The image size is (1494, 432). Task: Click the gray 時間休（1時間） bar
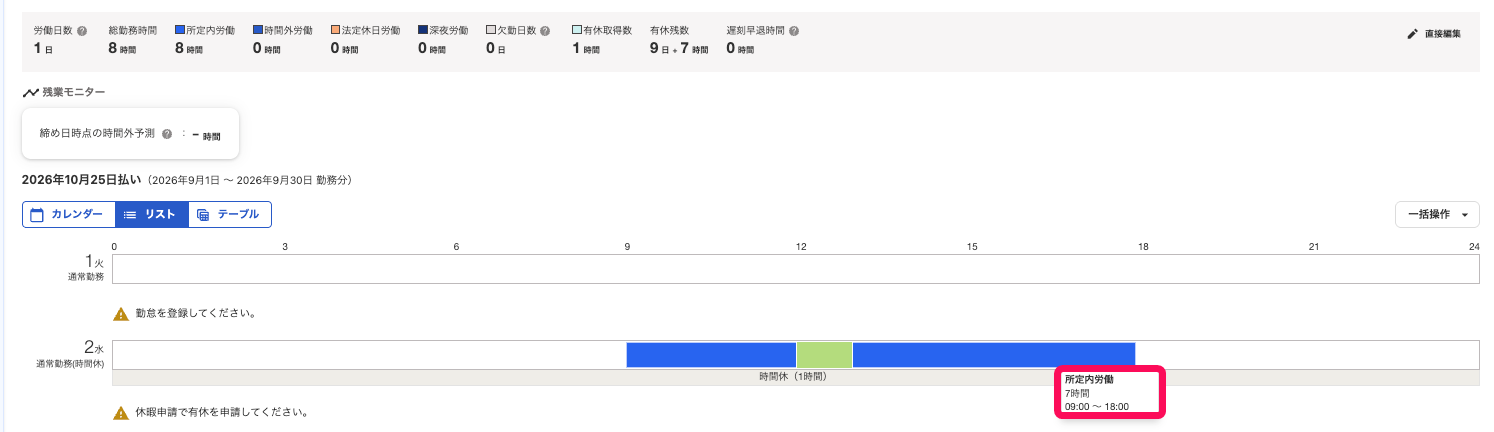click(x=796, y=377)
